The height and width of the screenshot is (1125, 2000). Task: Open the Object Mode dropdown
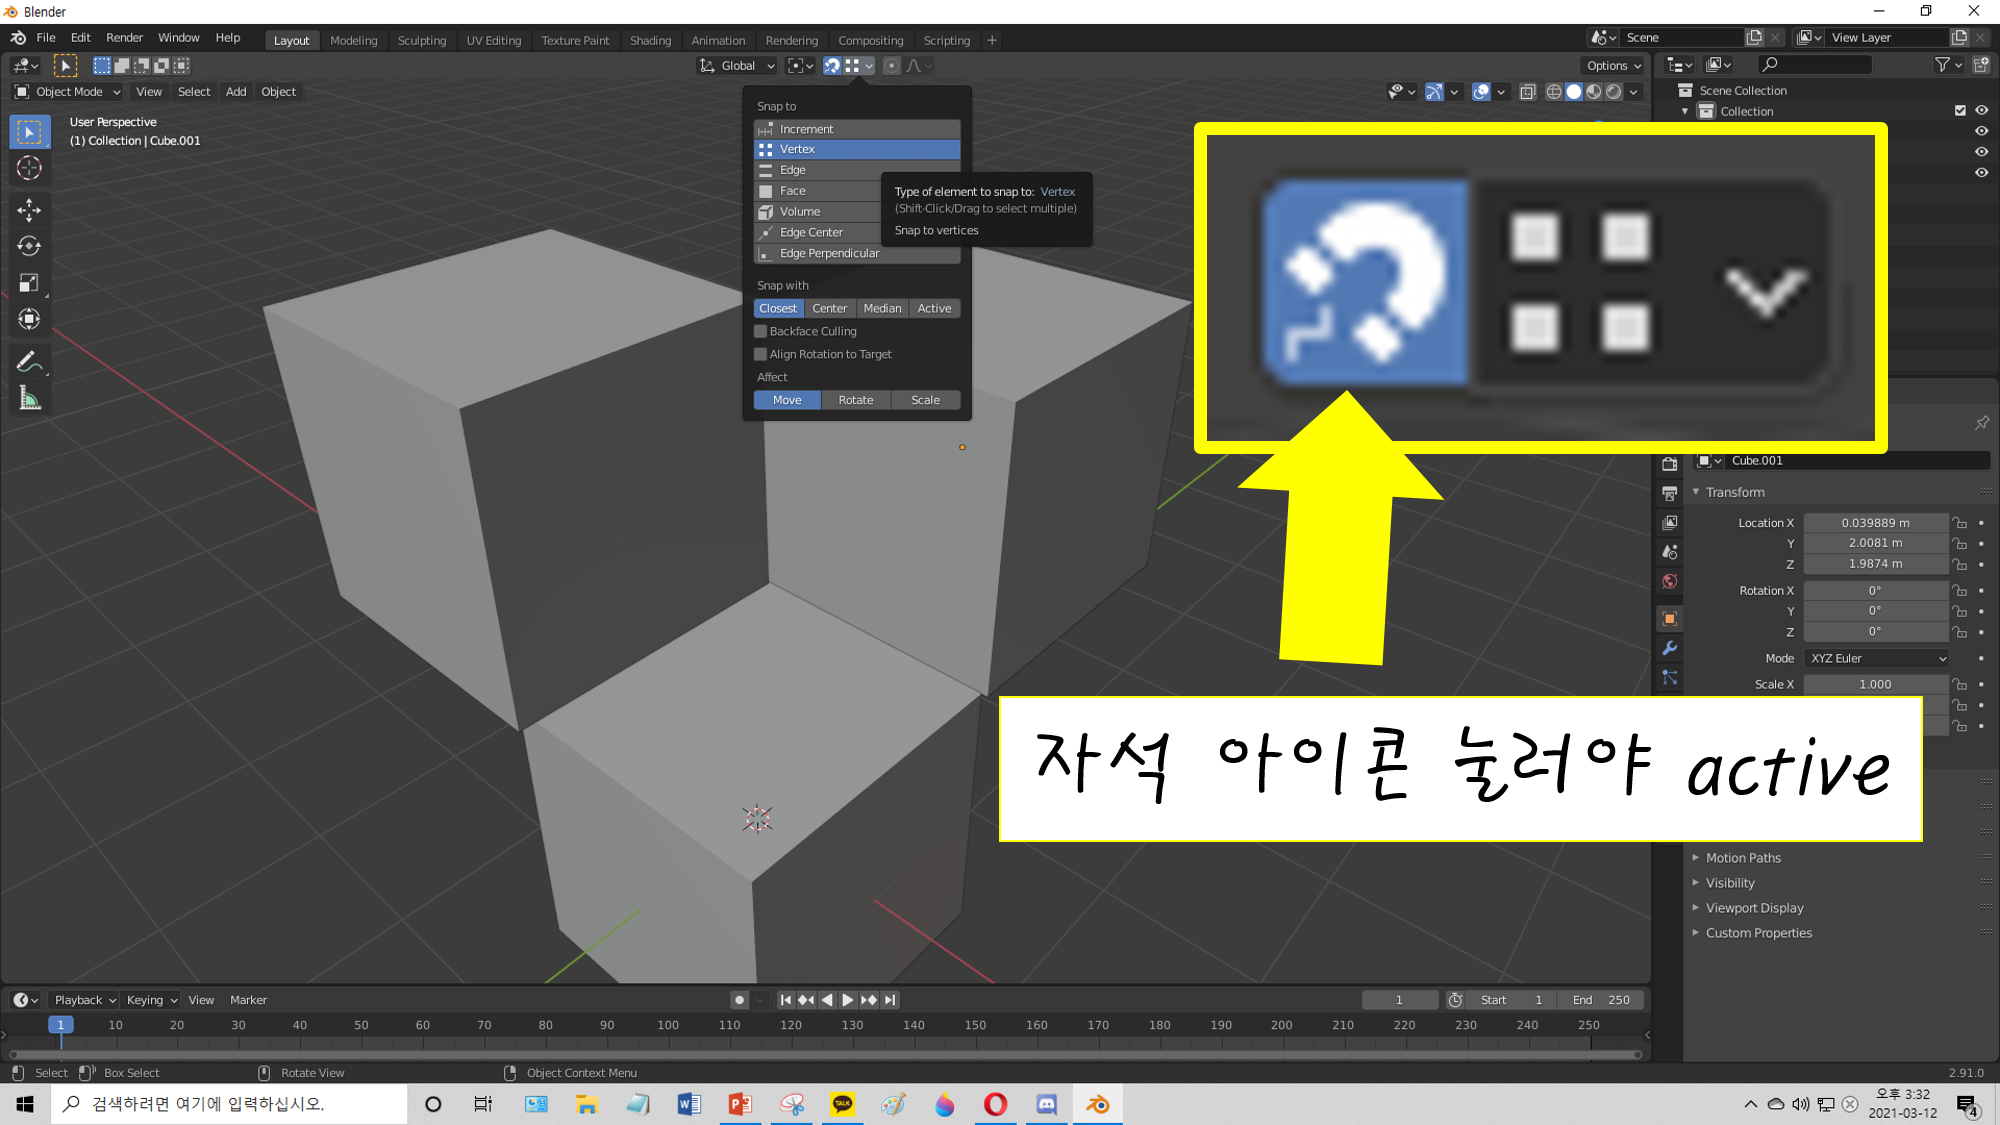[x=67, y=92]
